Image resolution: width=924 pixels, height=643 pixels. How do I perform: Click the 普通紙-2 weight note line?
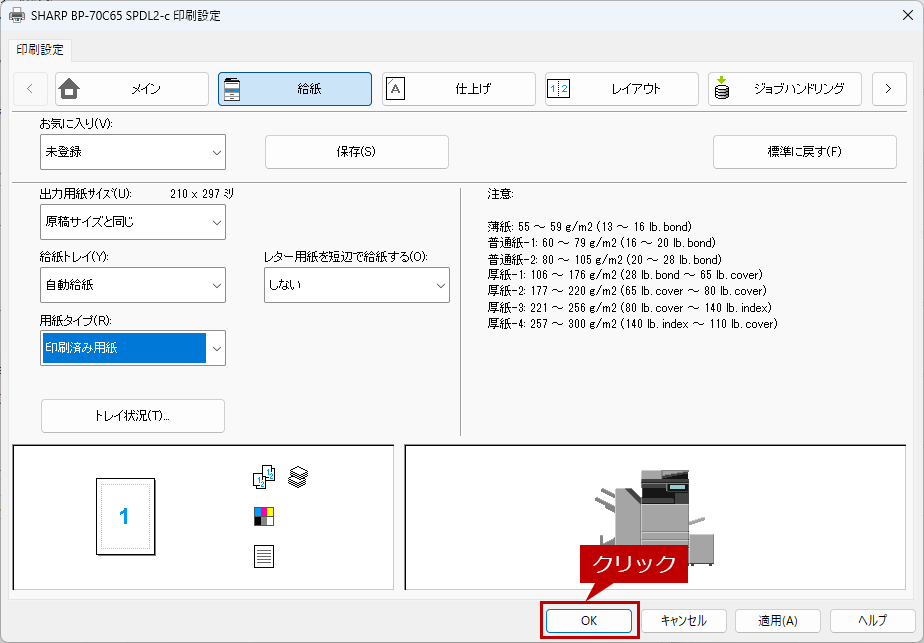(605, 259)
